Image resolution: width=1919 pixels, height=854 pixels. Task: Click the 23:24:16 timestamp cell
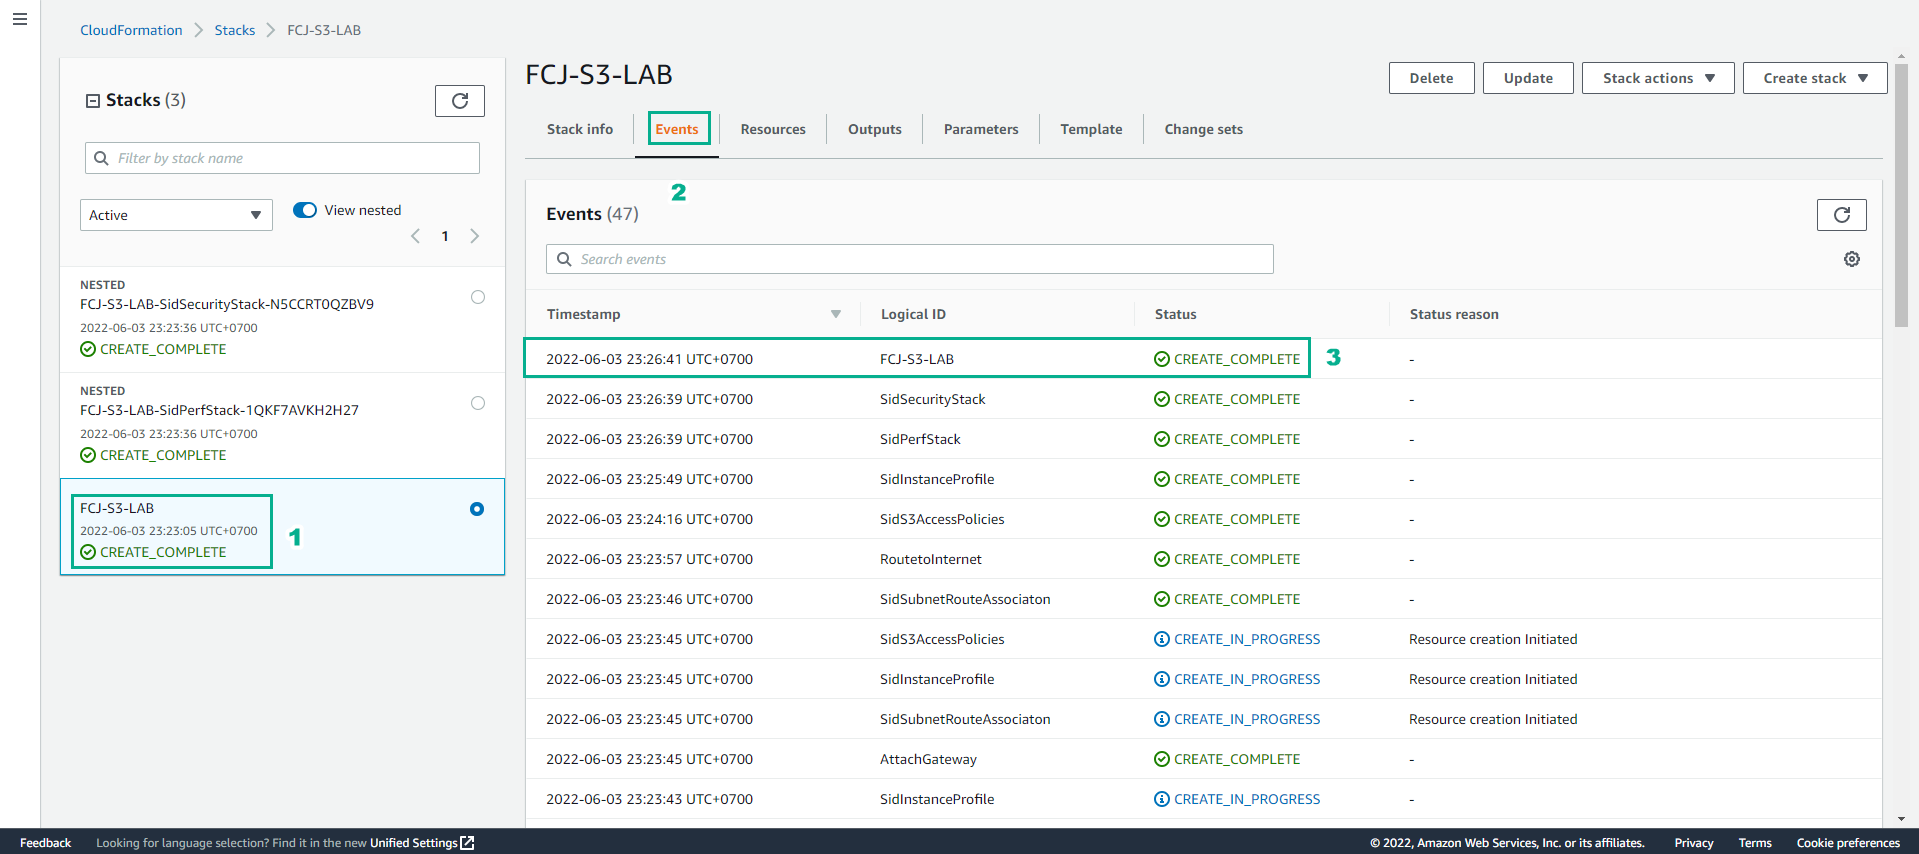649,519
